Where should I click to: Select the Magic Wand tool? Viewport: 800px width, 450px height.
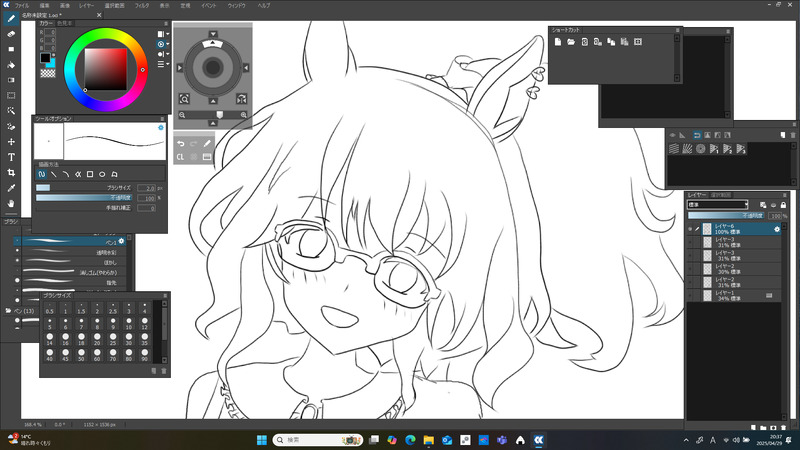11,111
